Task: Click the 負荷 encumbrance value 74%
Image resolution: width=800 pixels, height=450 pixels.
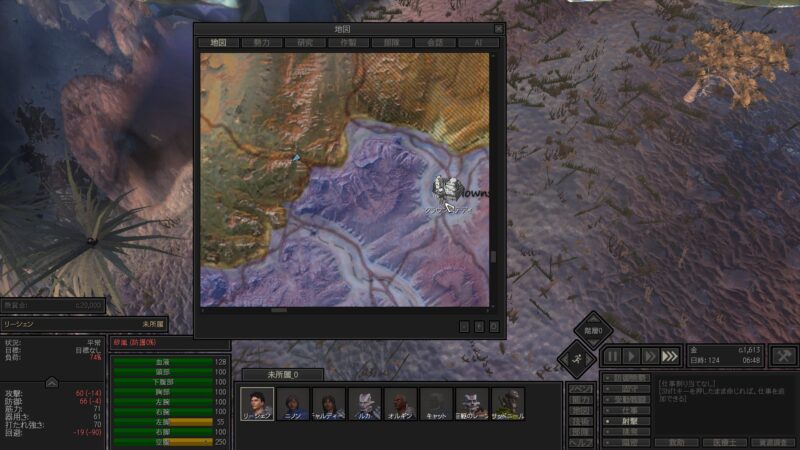Action: point(95,358)
